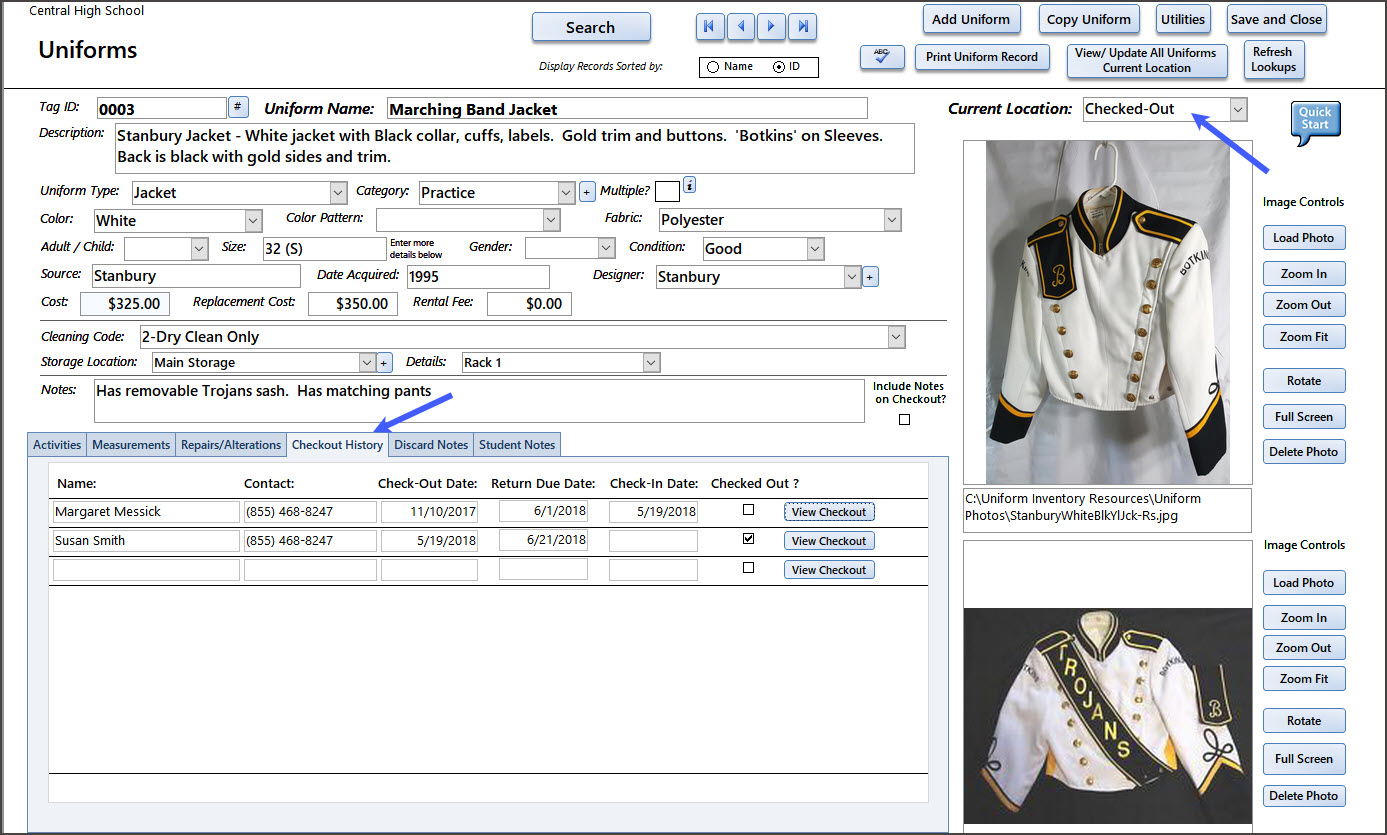Run the spell check icon button

pos(881,58)
